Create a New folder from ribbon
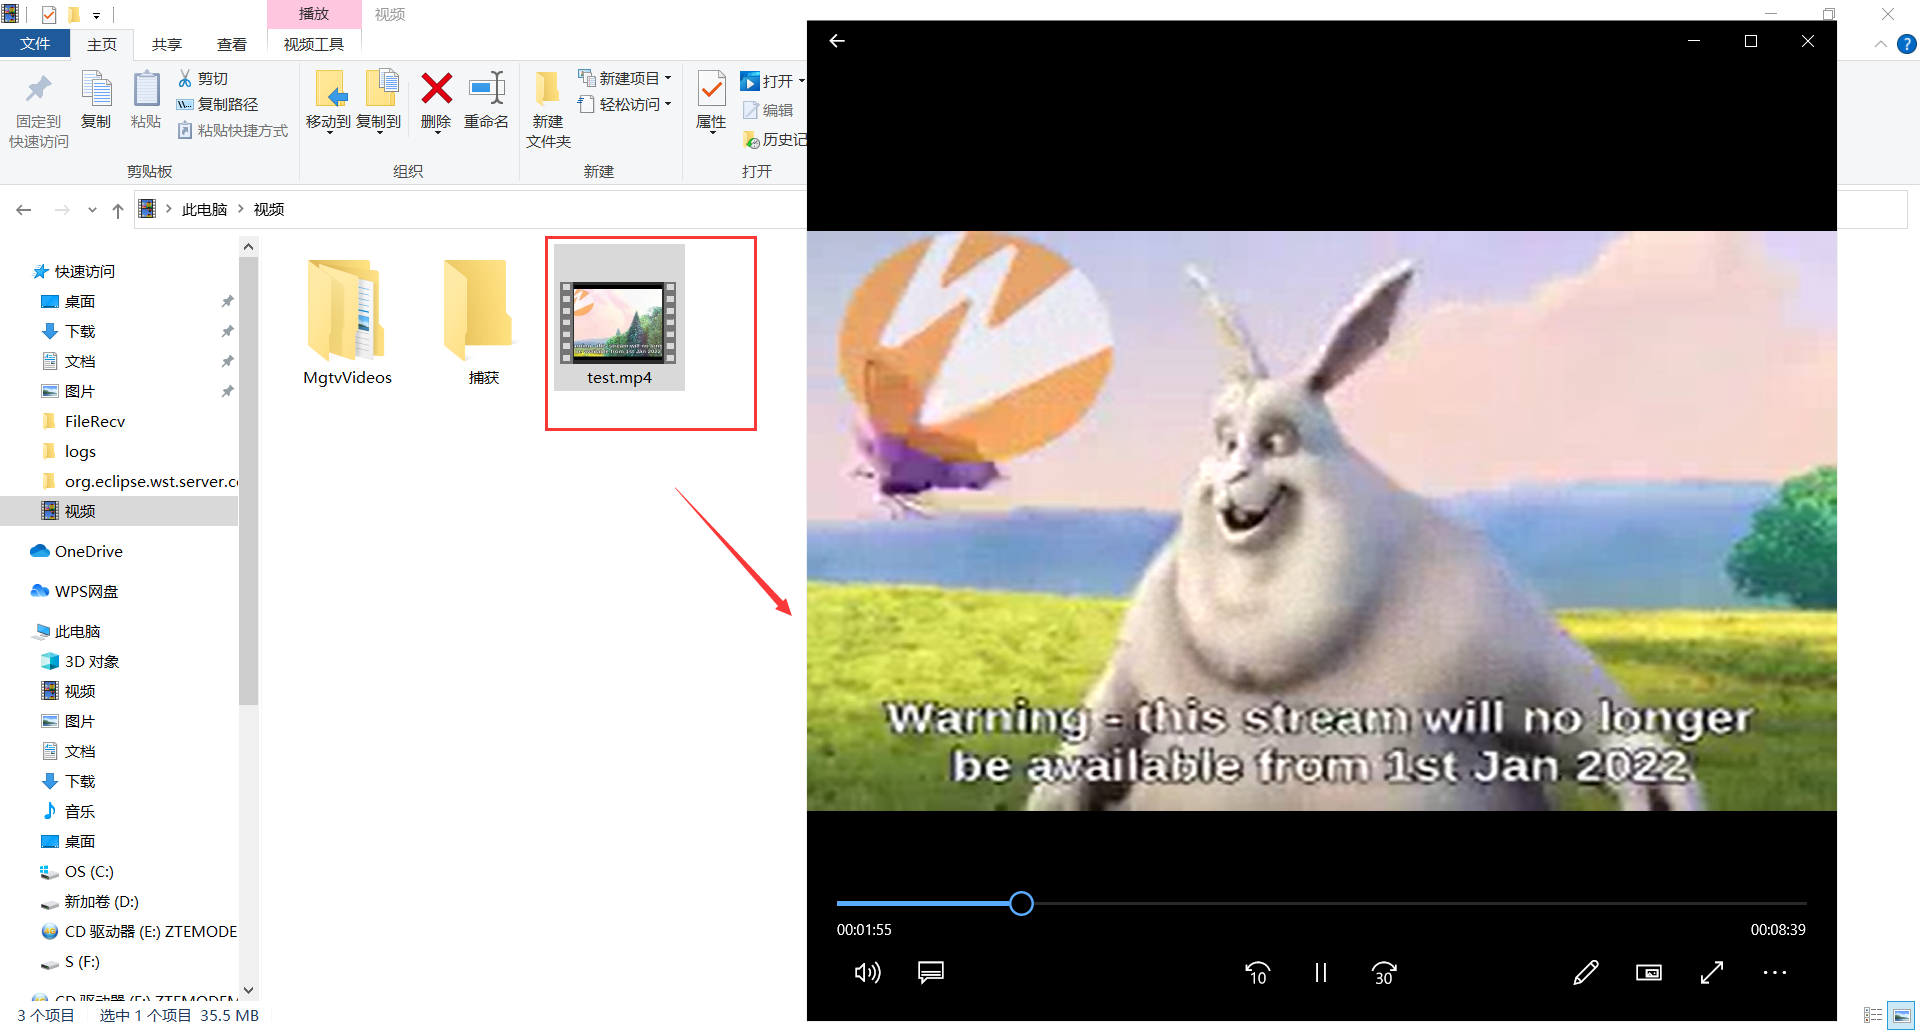 tap(548, 110)
